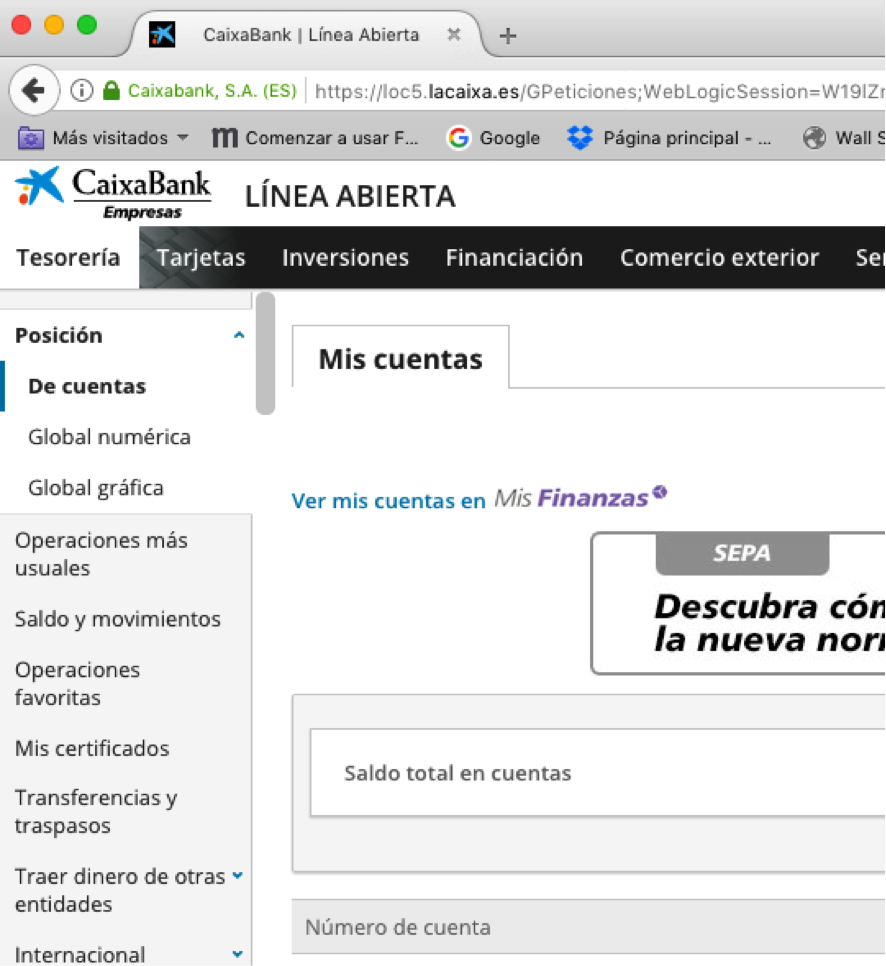Screen dimensions: 886x966
Task: Click the LÍNEA ABIERTA heading
Action: (350, 197)
